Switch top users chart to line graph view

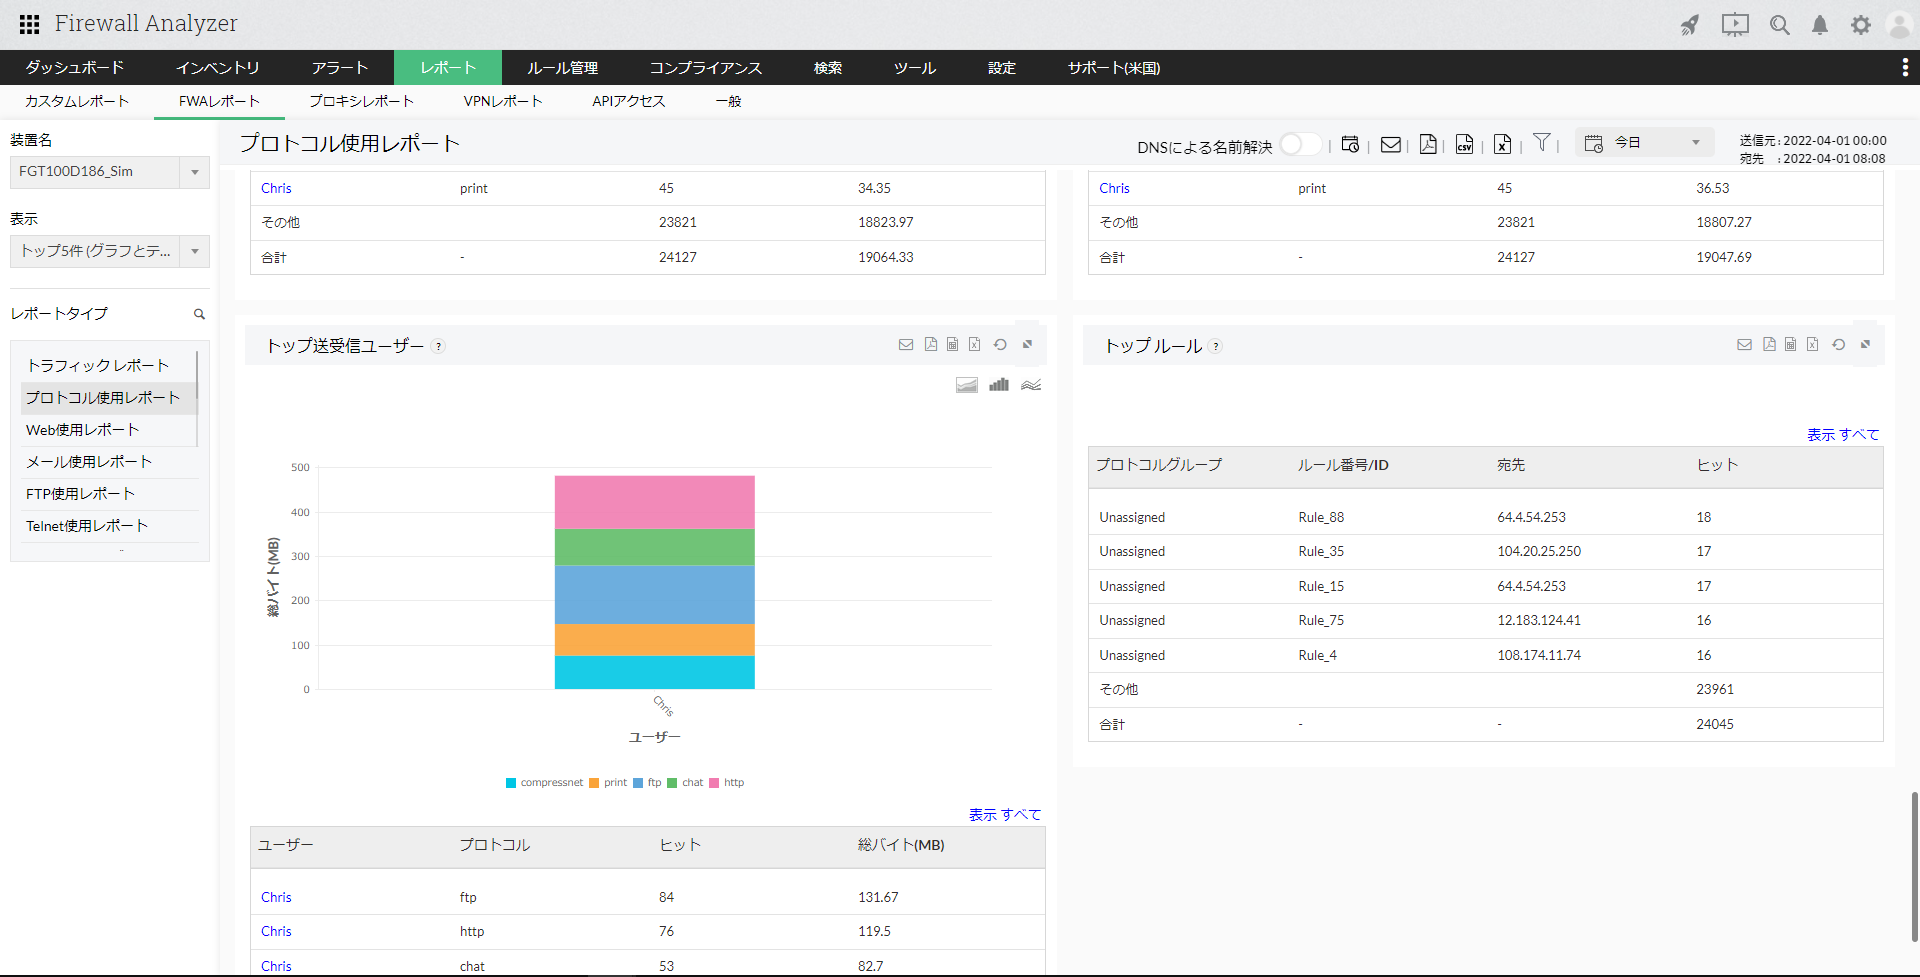click(x=1031, y=385)
